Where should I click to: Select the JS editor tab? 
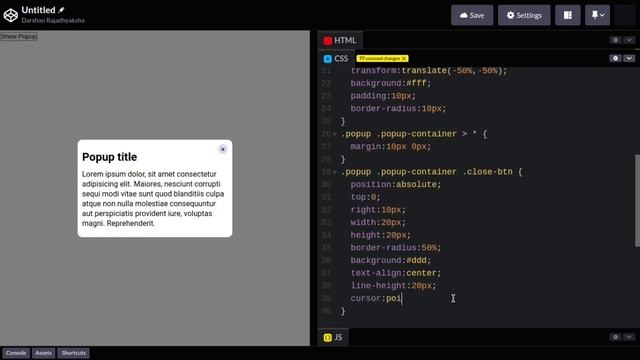tap(333, 338)
